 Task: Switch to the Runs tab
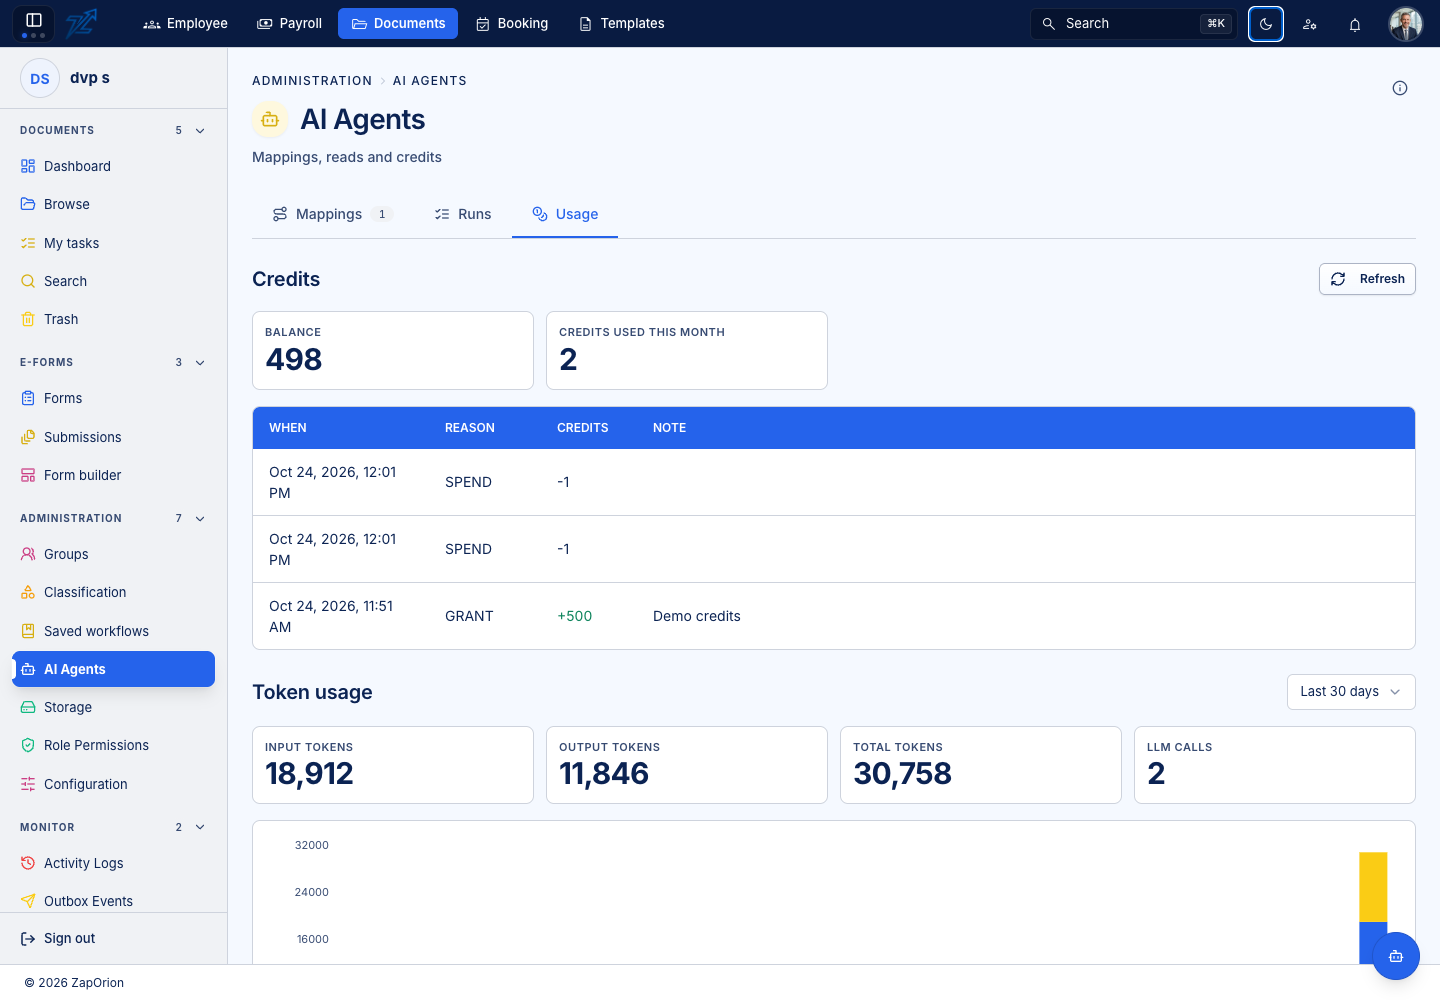point(463,214)
